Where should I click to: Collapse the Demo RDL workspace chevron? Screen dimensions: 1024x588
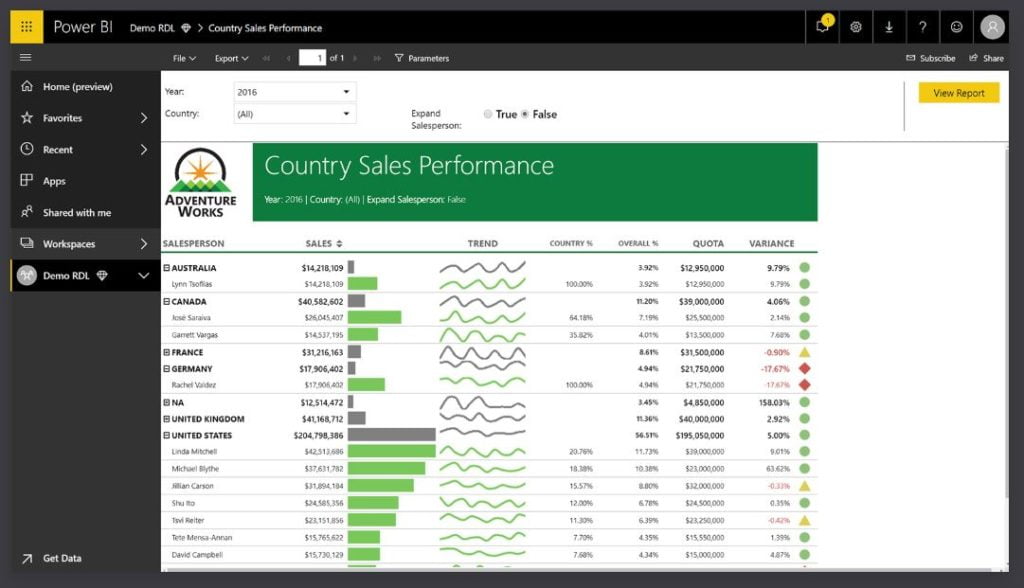(x=144, y=276)
